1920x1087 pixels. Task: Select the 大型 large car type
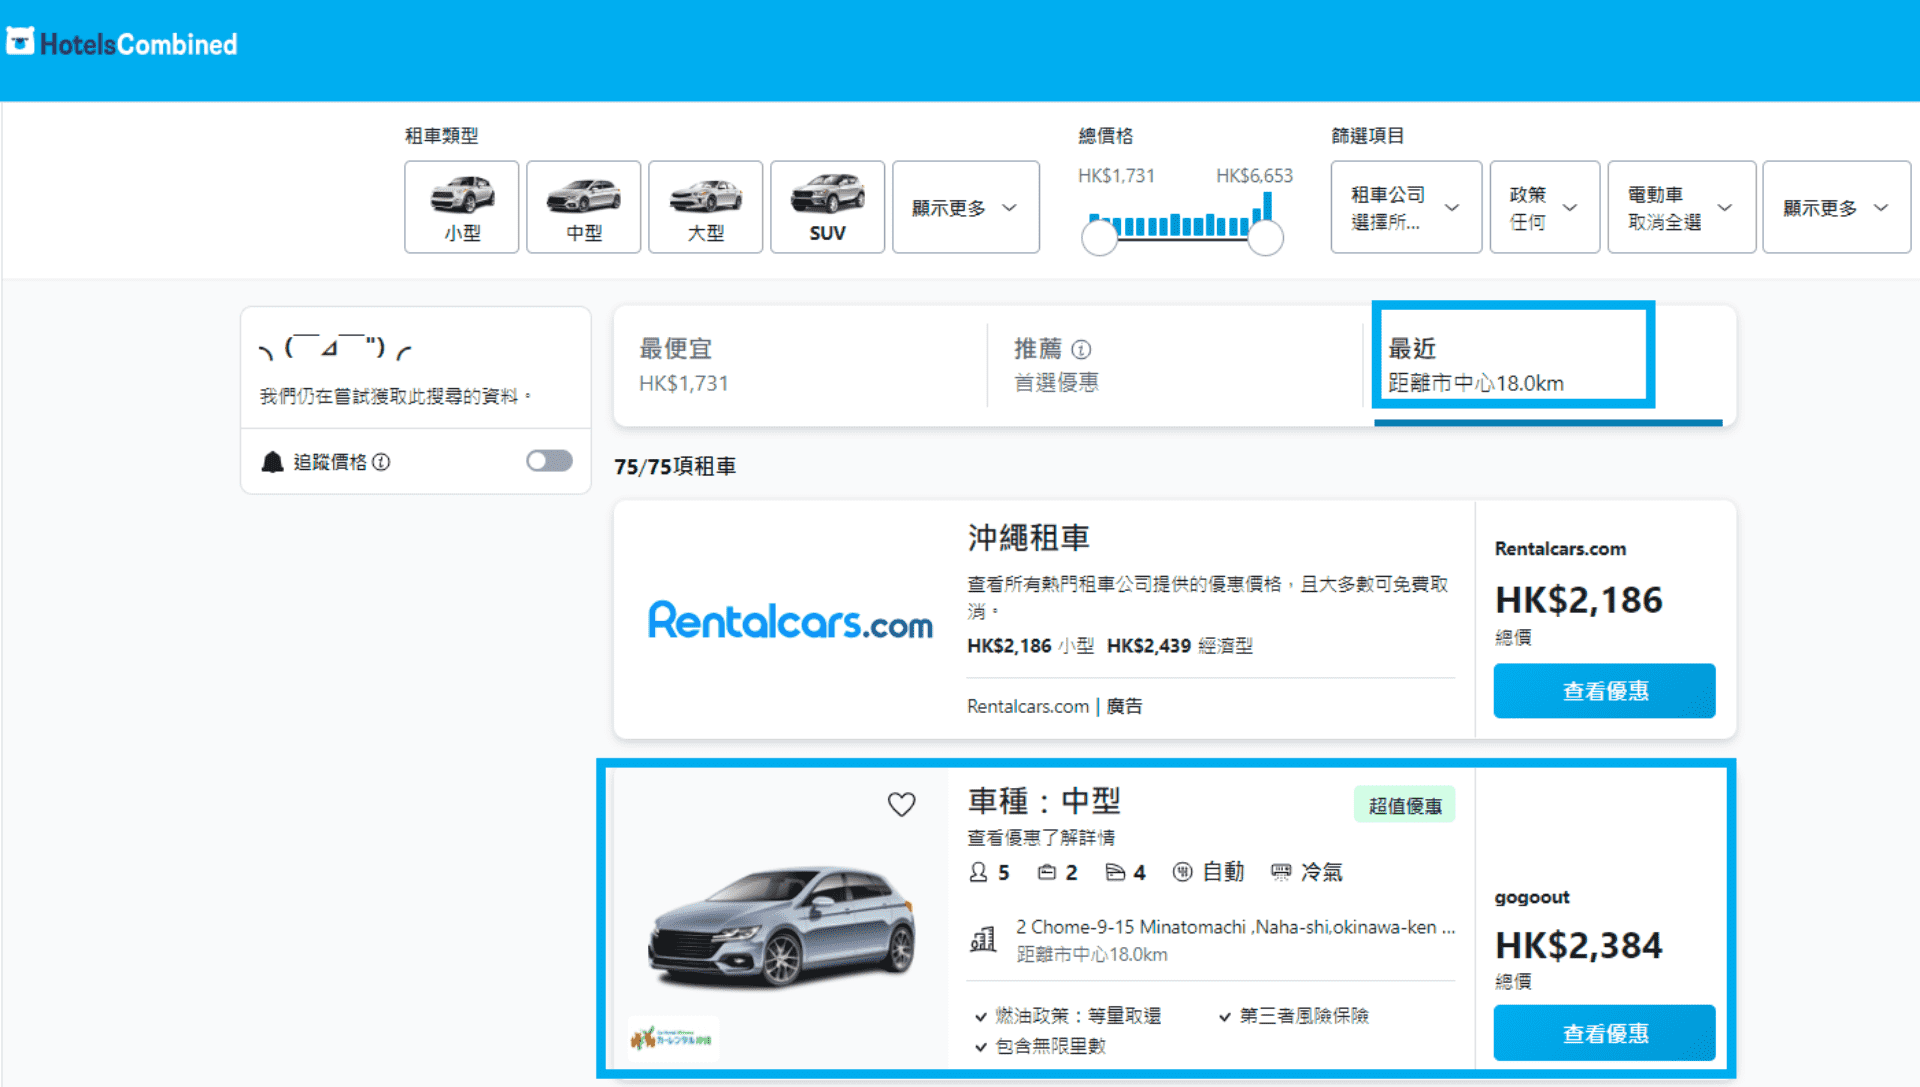point(706,207)
